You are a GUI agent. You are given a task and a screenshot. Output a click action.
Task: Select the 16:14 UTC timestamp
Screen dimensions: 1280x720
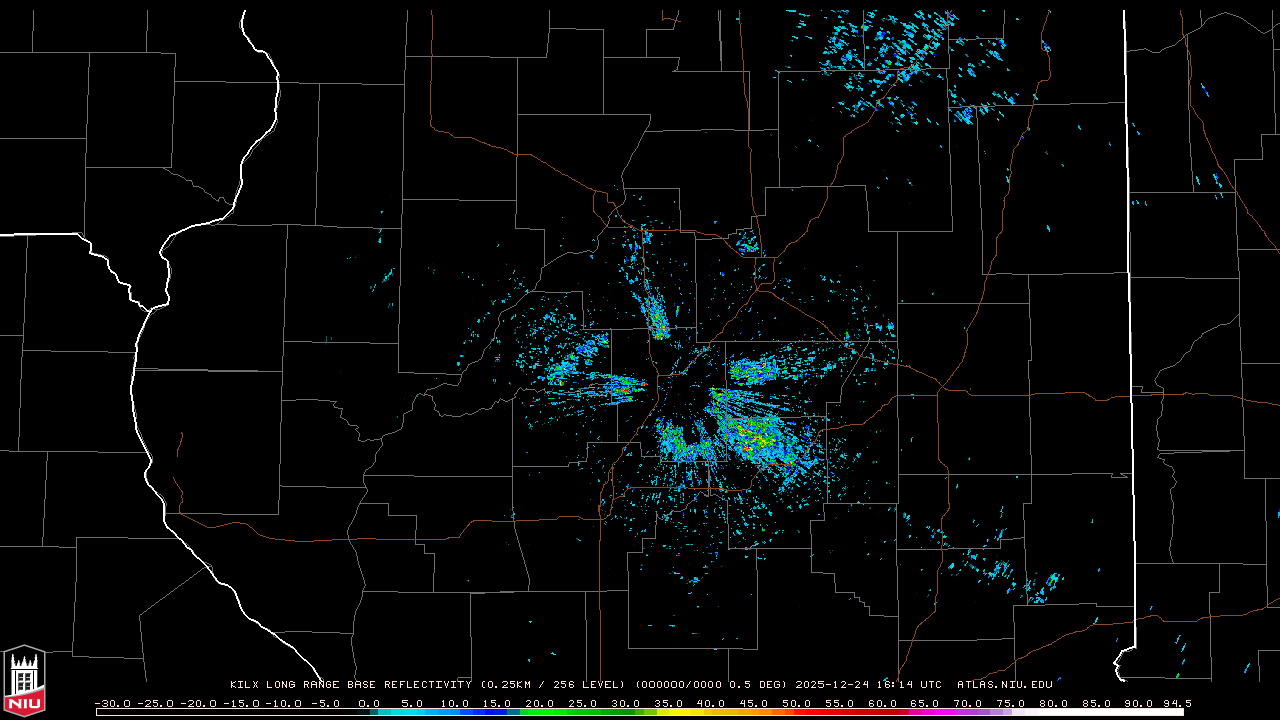click(x=914, y=685)
